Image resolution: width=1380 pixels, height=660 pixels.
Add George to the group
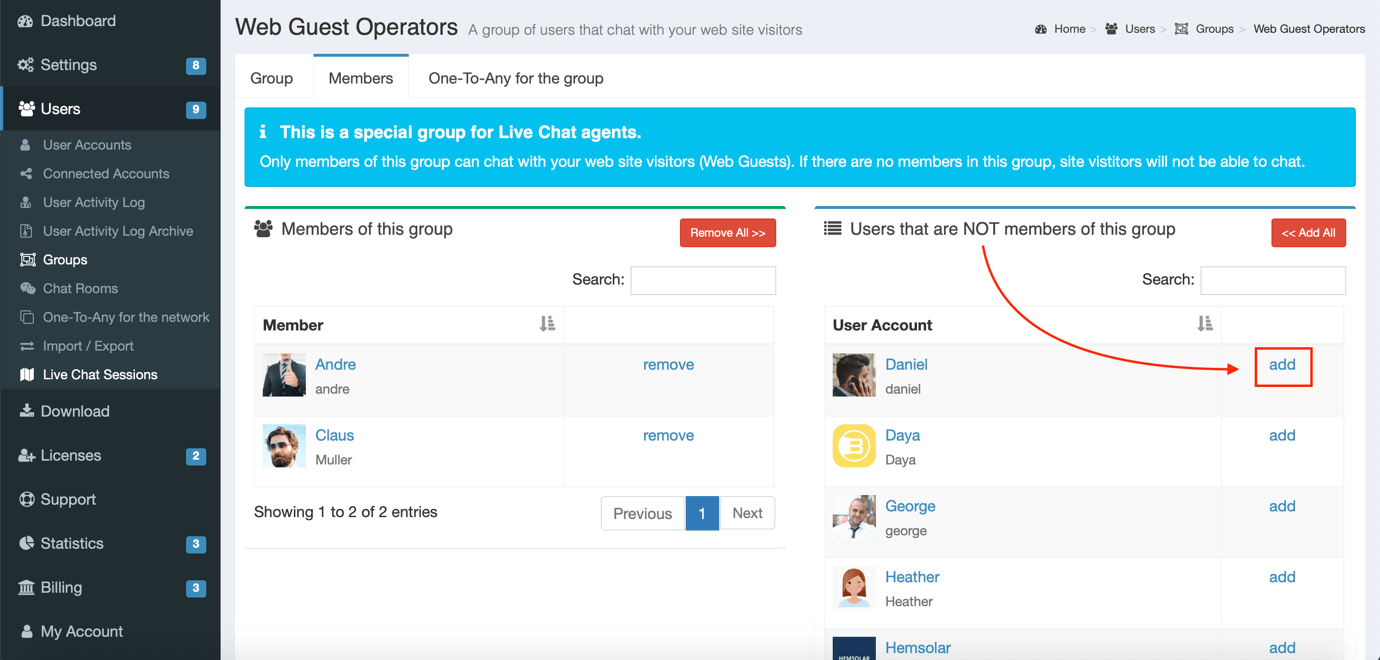click(1282, 507)
